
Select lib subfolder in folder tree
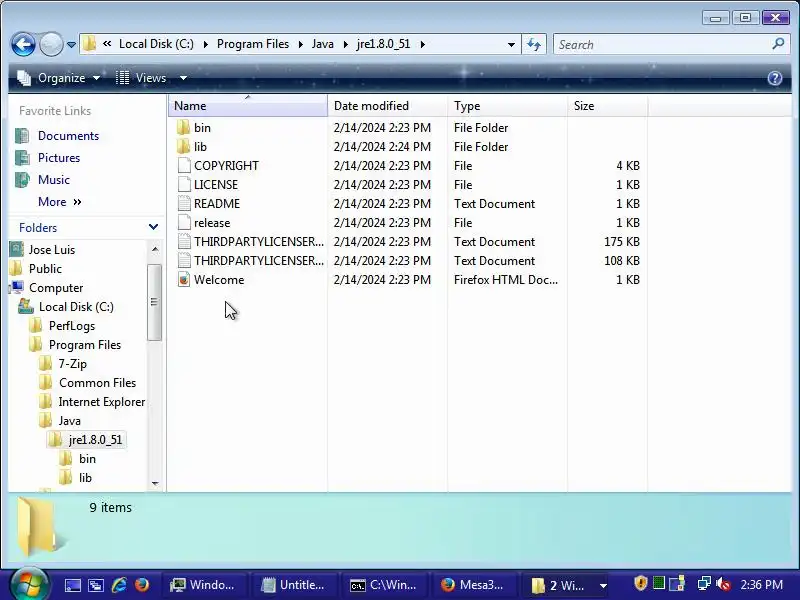coord(85,478)
